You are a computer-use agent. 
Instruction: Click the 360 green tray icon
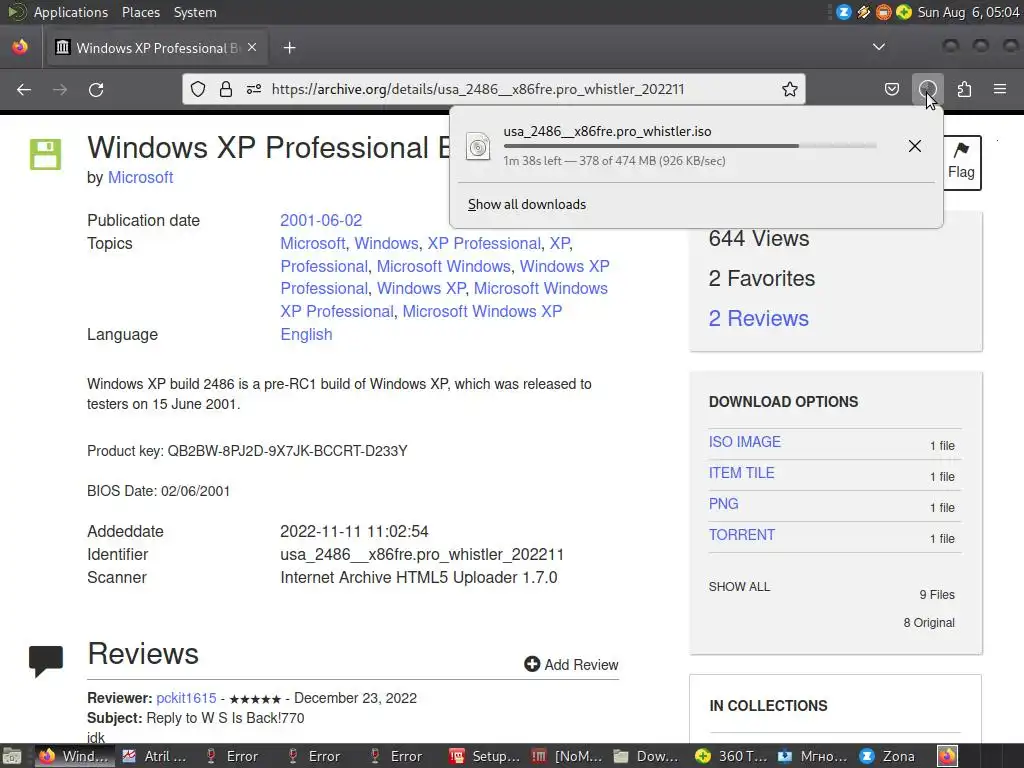(904, 12)
